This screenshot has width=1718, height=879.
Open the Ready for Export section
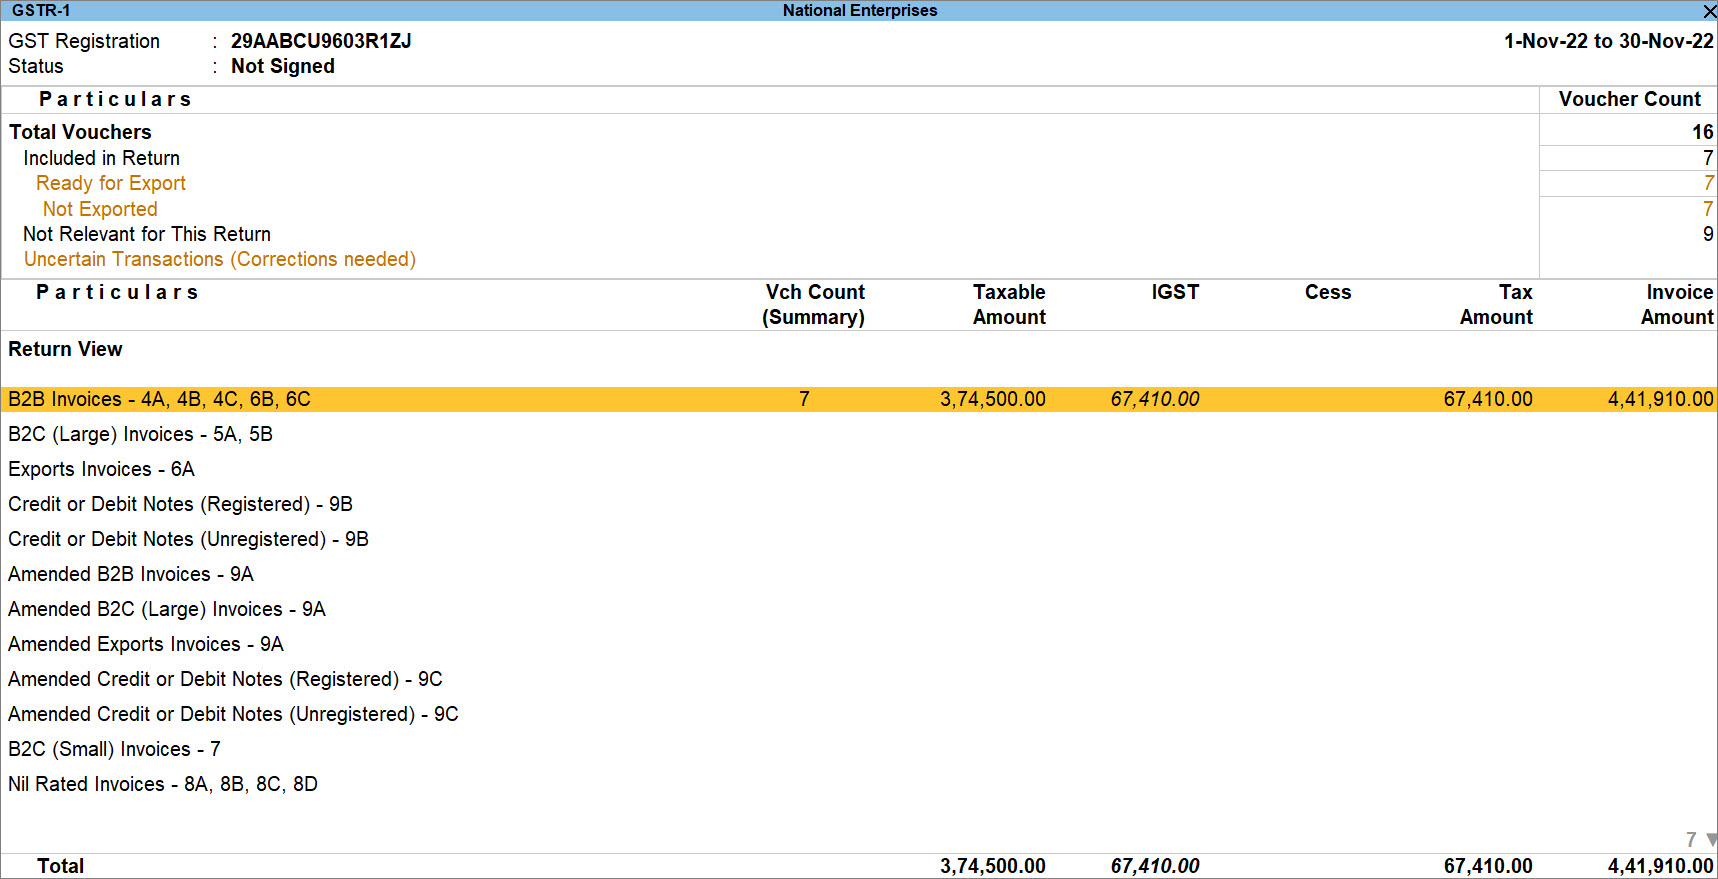click(x=859, y=183)
